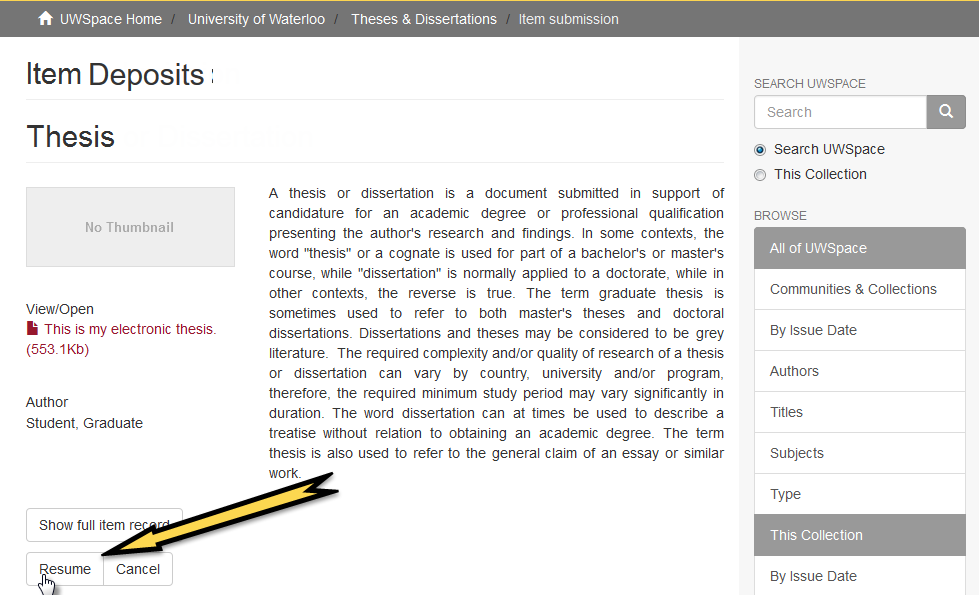Select the This Collection radio button
This screenshot has height=595, width=979.
759,174
